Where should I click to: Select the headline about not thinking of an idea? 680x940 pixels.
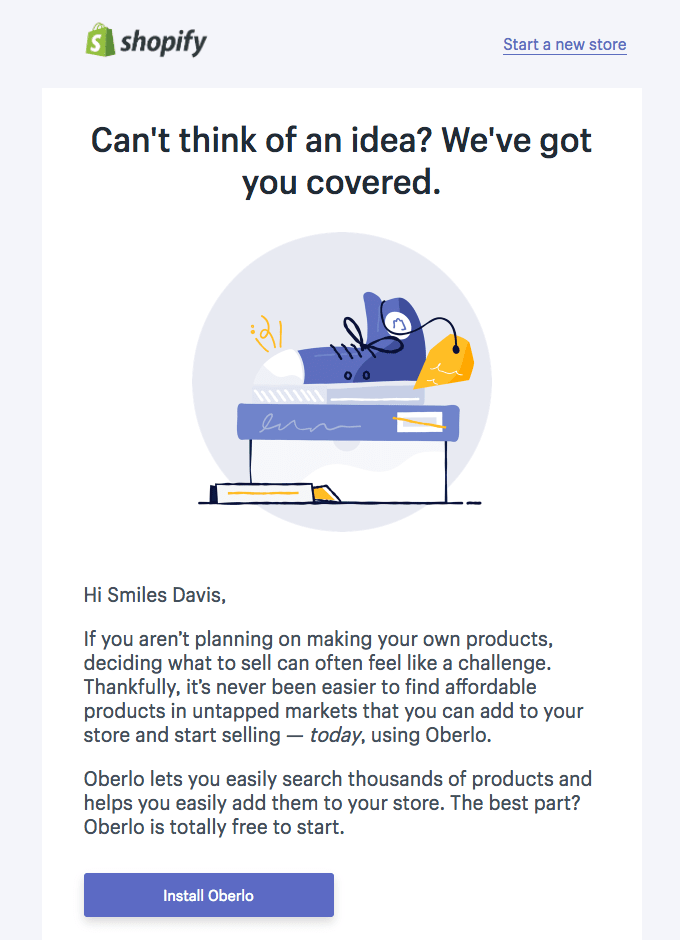[340, 162]
